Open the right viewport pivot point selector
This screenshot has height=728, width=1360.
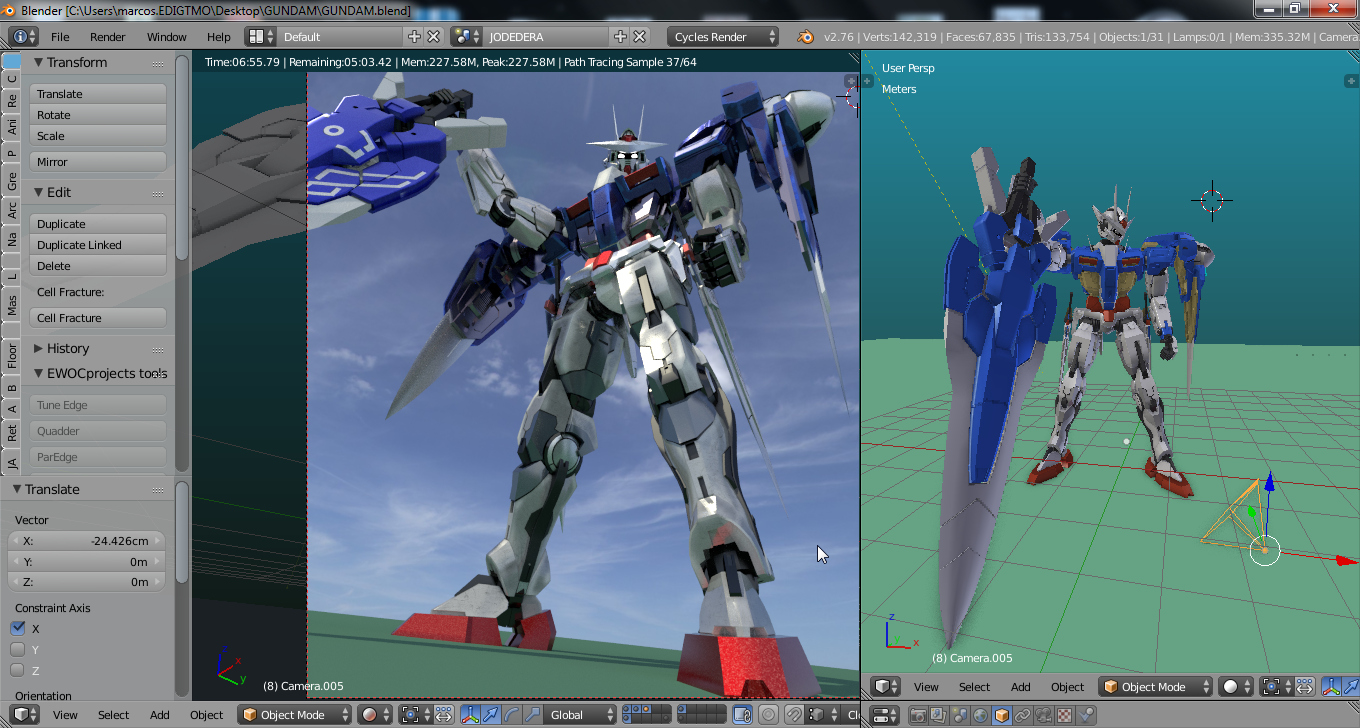[x=1277, y=687]
